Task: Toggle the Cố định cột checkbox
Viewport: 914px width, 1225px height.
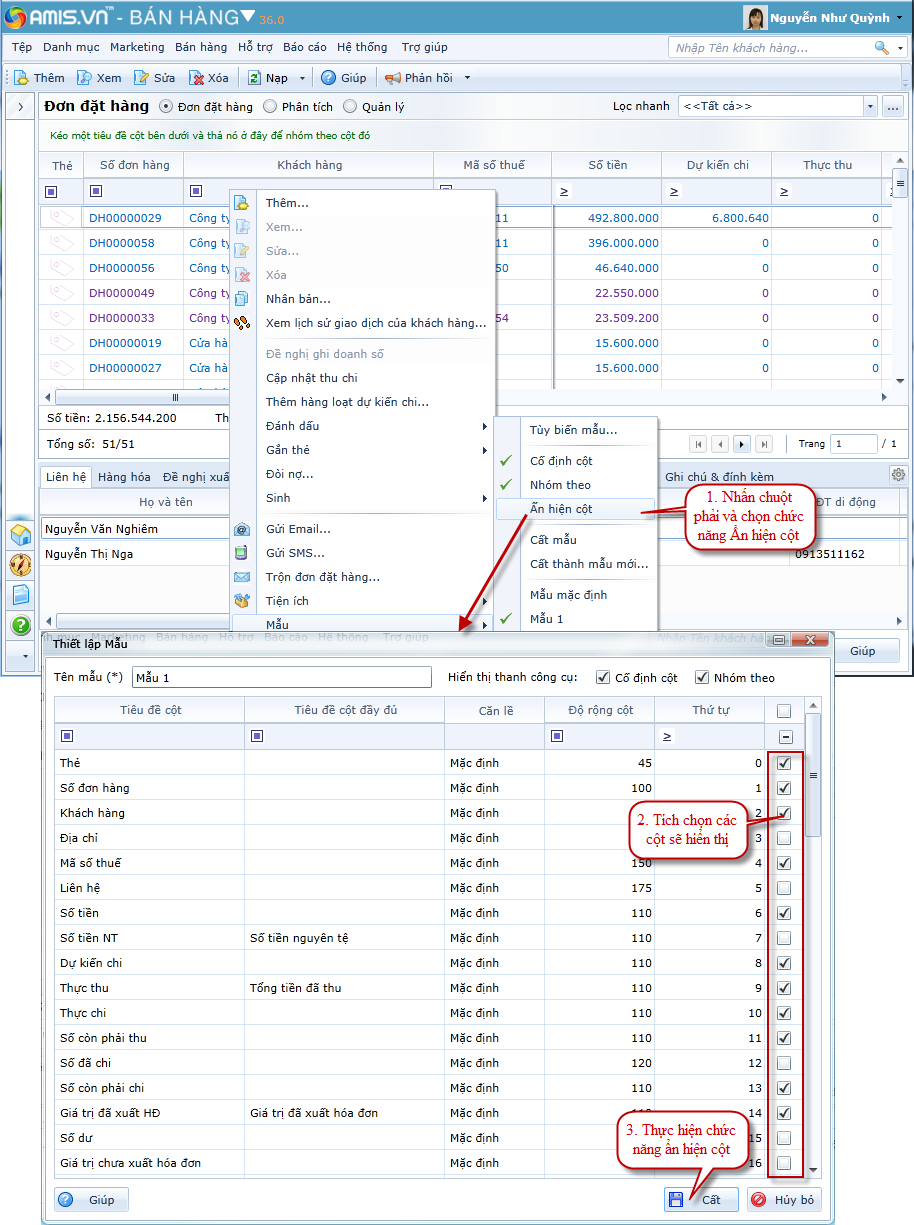Action: pos(602,677)
